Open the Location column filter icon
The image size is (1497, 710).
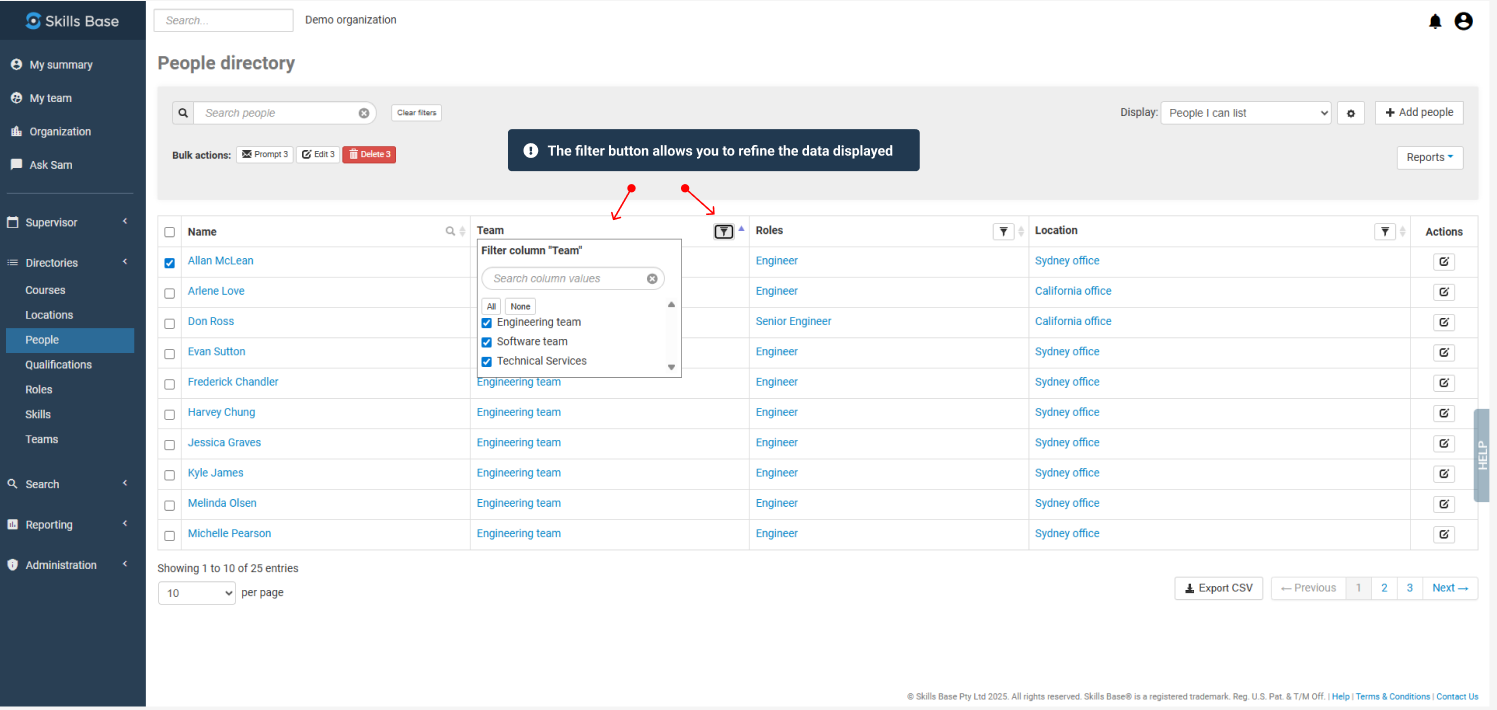coord(1384,232)
